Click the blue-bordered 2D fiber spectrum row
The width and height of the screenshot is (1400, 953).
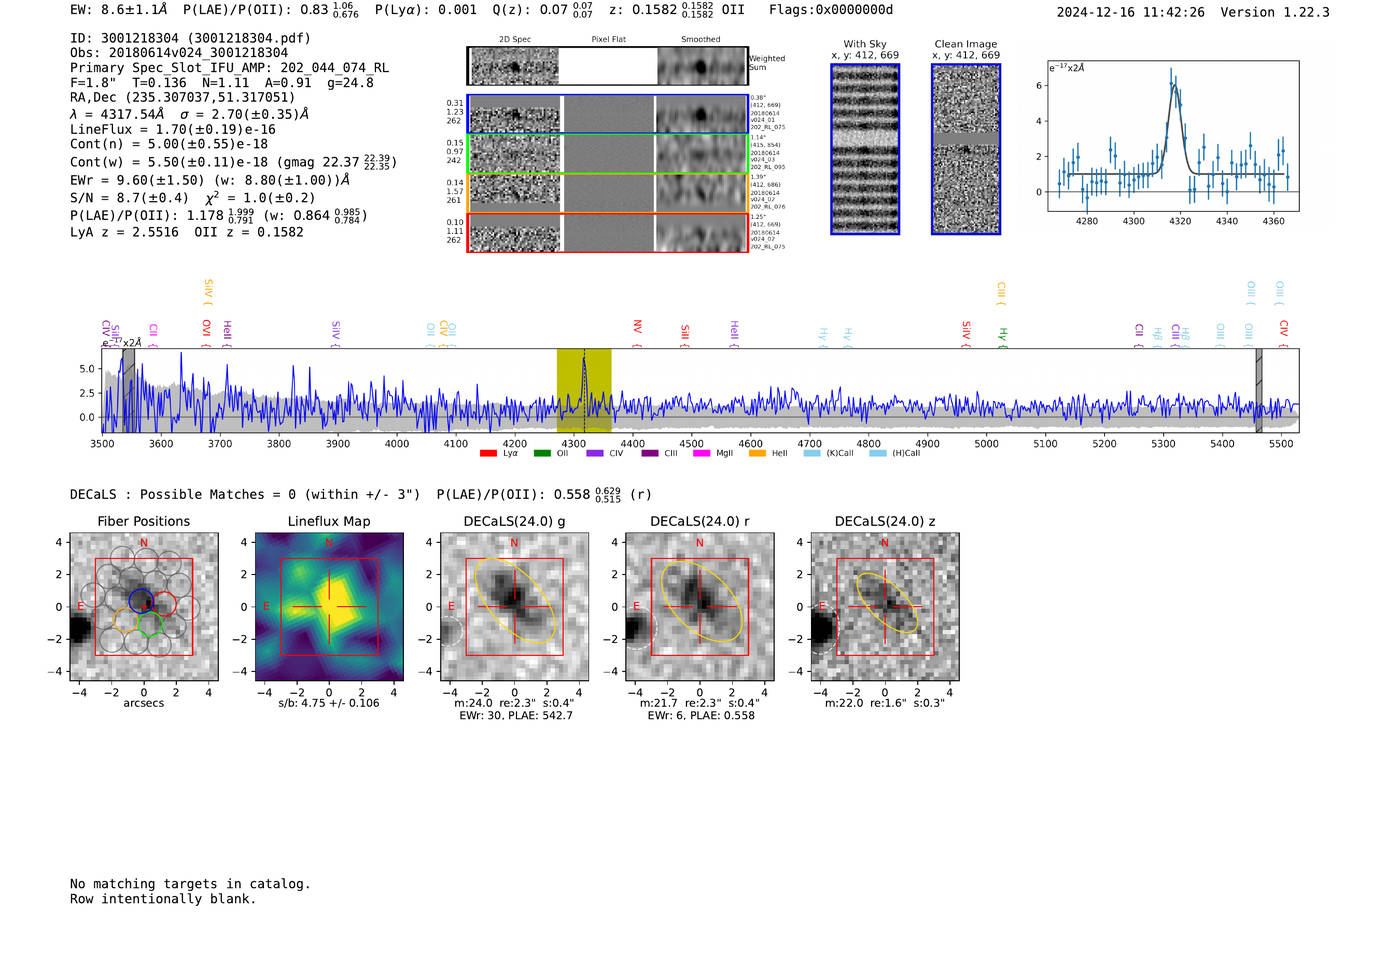click(x=608, y=114)
